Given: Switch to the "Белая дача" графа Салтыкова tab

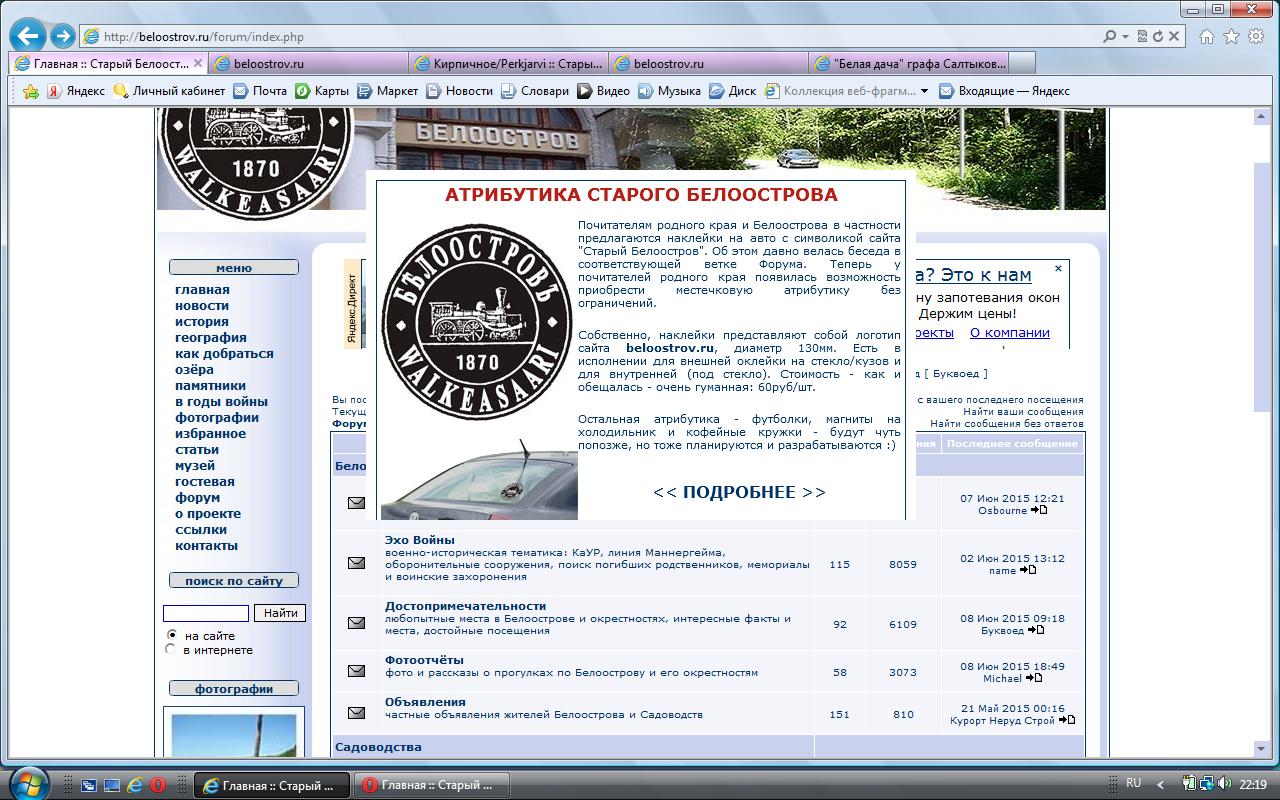Looking at the screenshot, I should pyautogui.click(x=910, y=63).
